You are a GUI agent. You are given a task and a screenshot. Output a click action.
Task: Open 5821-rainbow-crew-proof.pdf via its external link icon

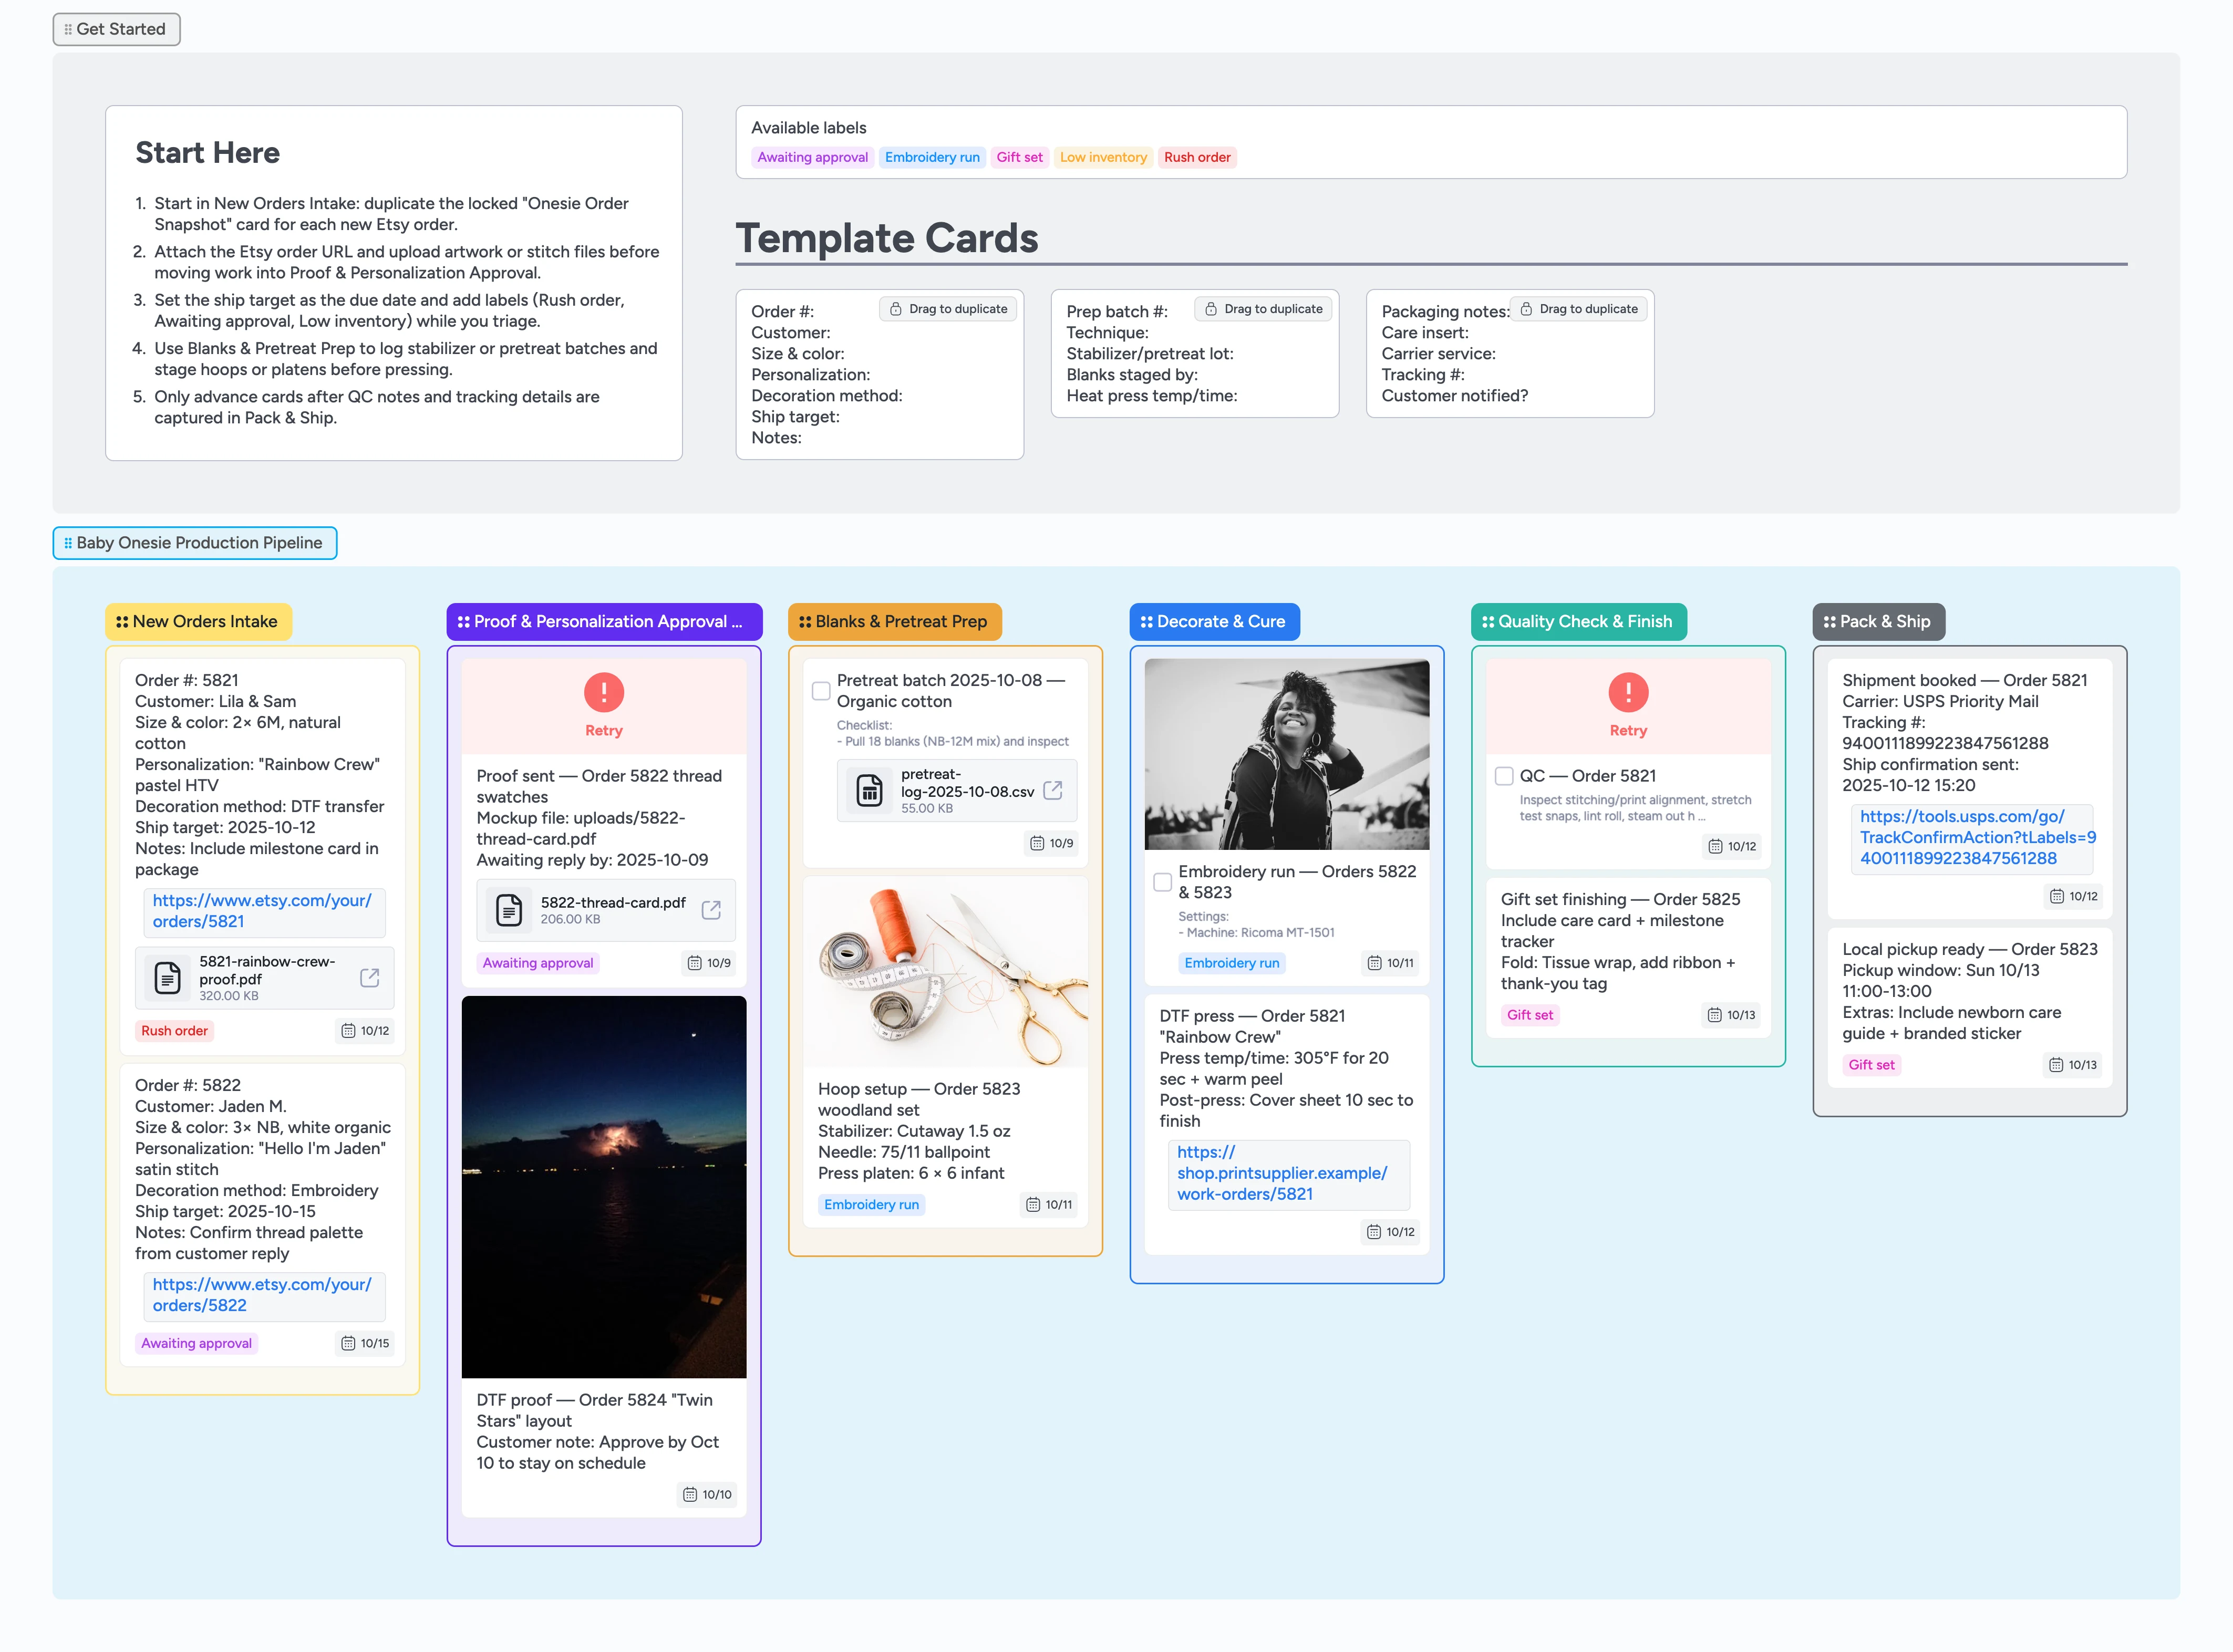(370, 978)
